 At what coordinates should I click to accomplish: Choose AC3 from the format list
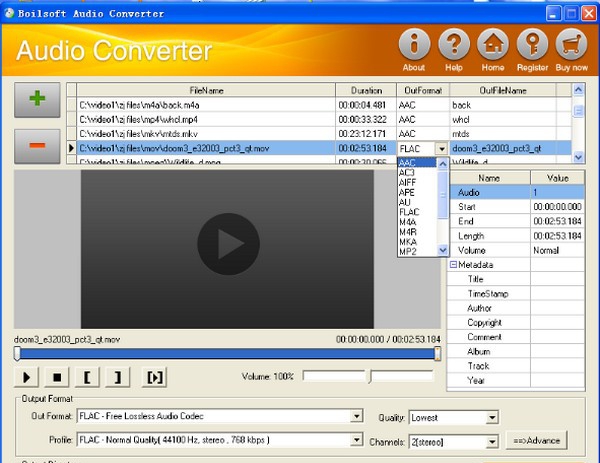(x=417, y=173)
